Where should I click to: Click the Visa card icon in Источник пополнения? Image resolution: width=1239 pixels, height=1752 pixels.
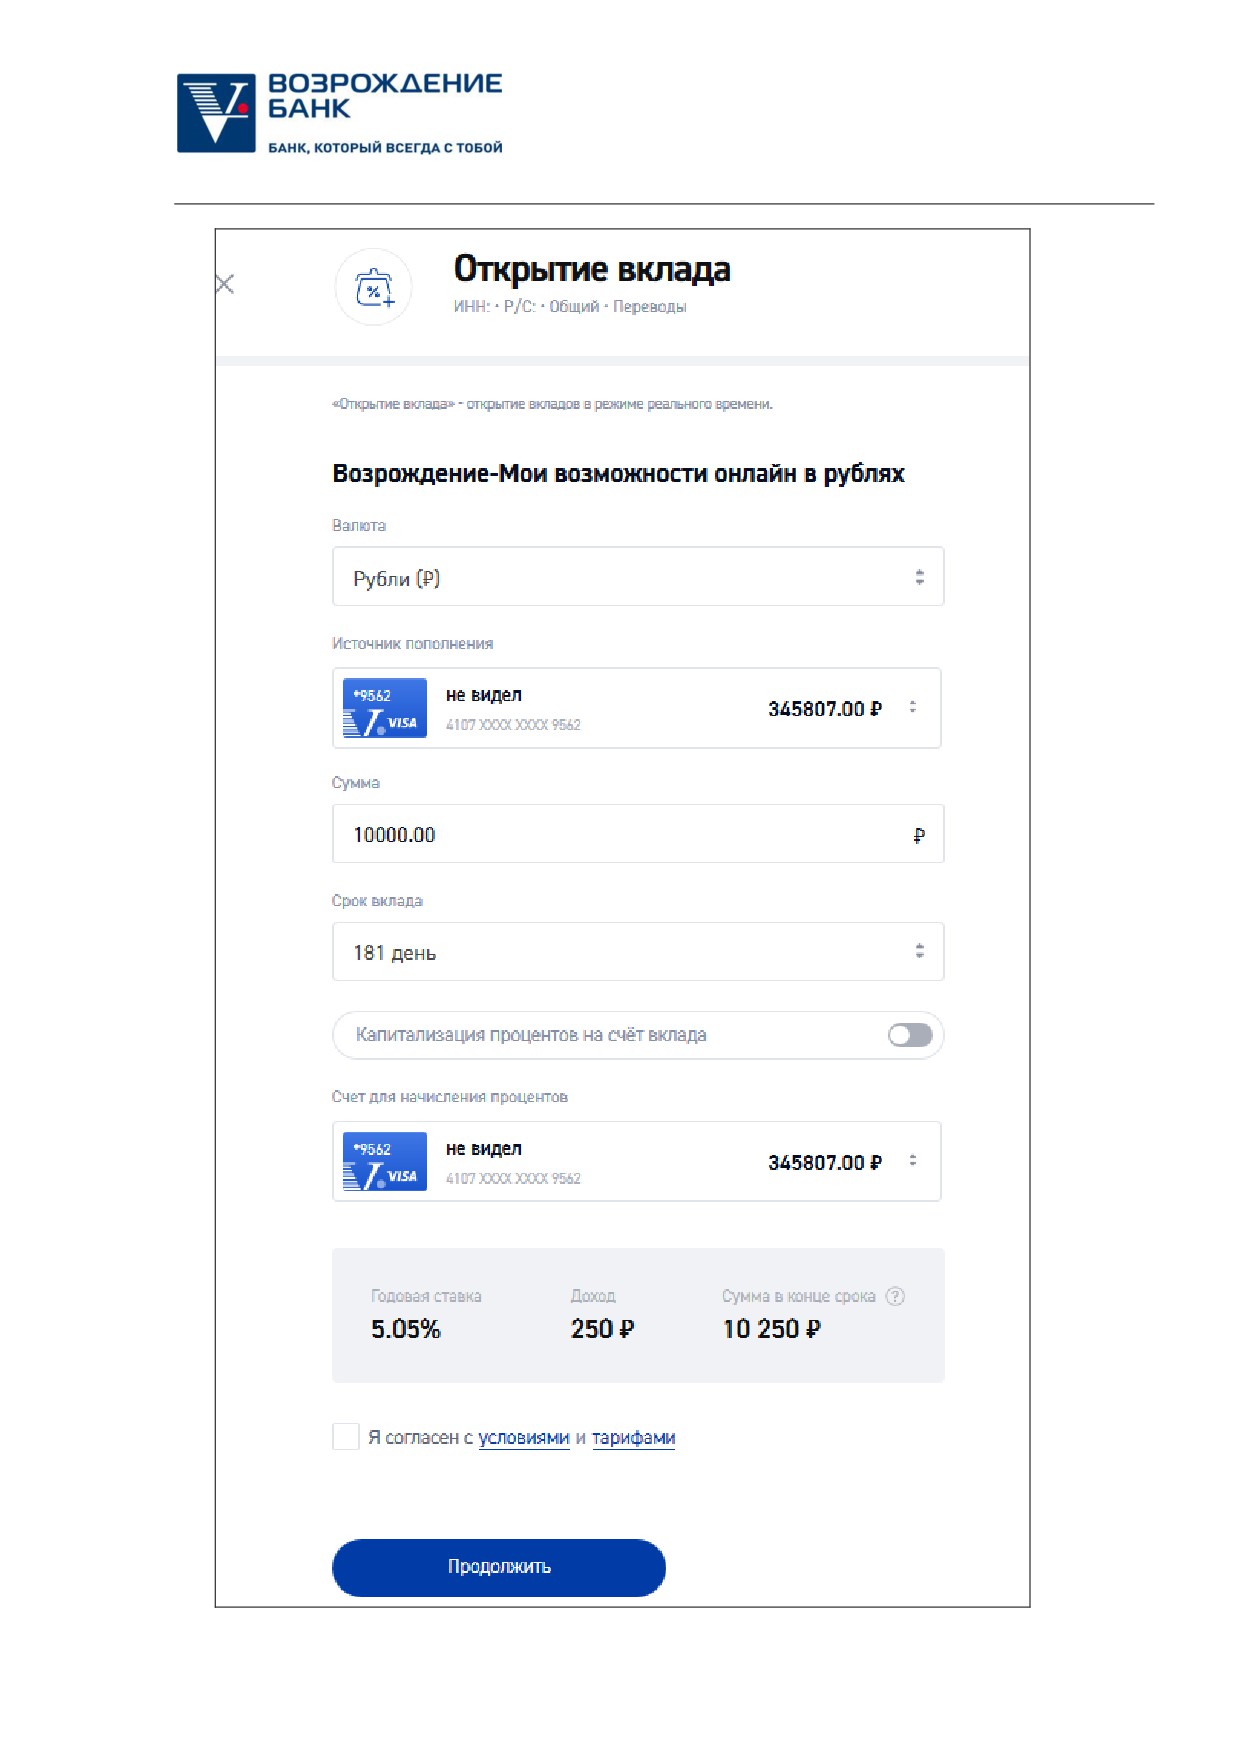385,708
